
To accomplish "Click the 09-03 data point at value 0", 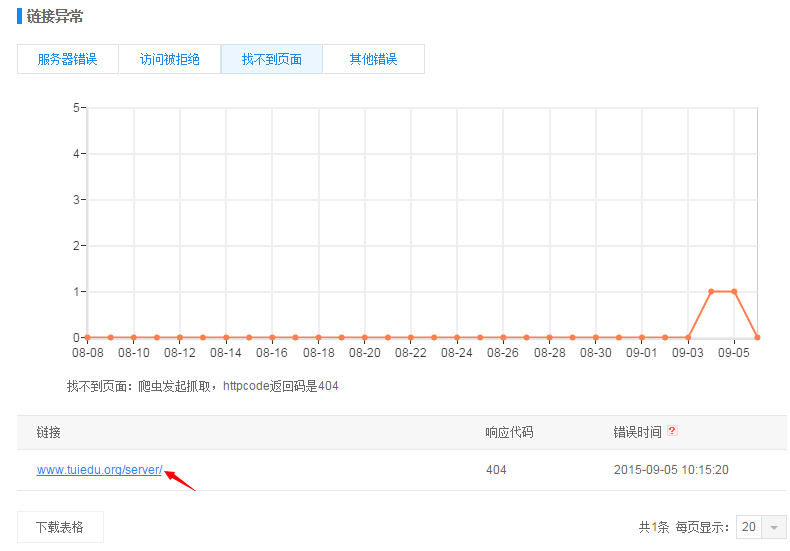I will [x=688, y=337].
